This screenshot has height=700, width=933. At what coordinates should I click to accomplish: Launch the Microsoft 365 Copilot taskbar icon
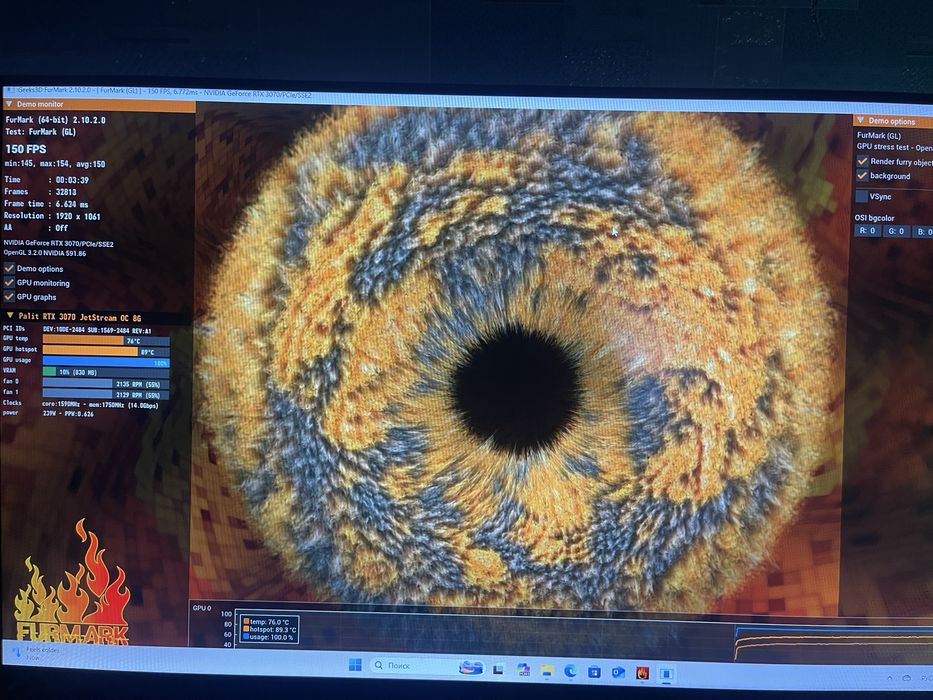pyautogui.click(x=523, y=670)
